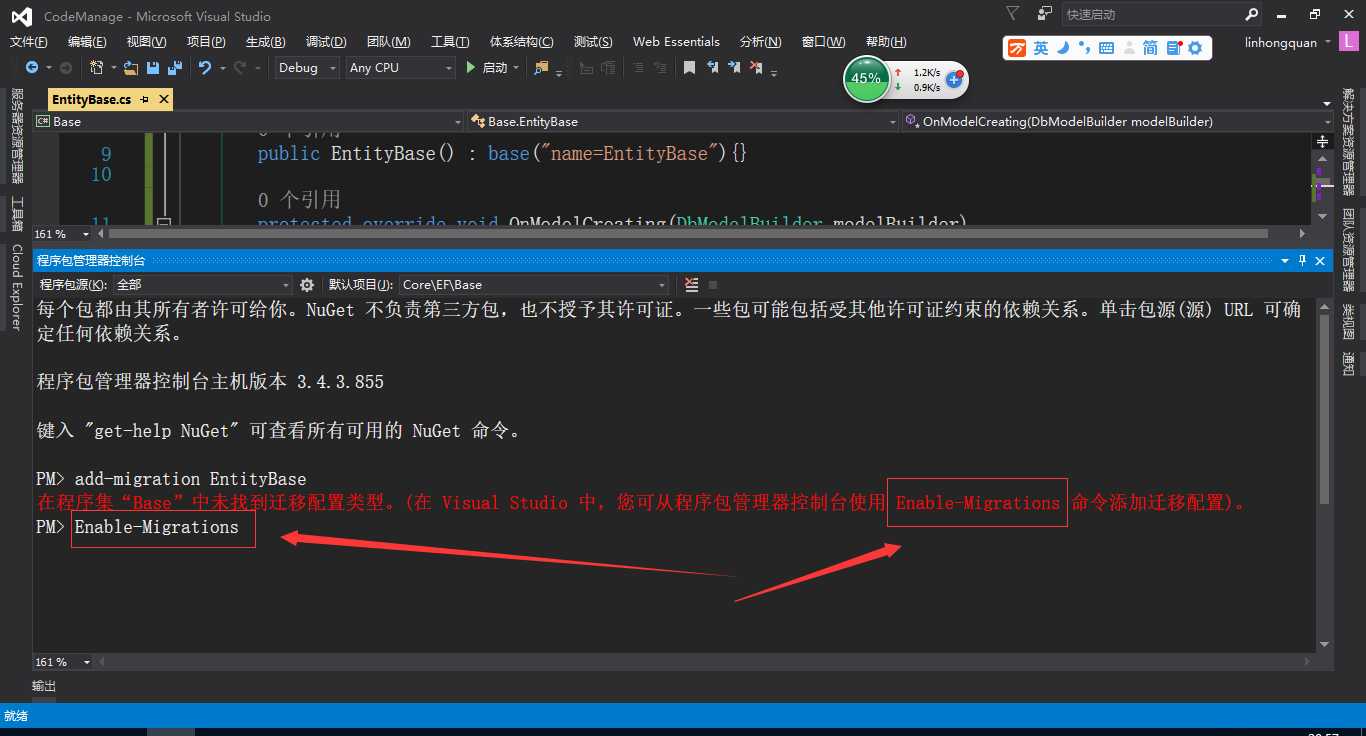Click the 0 个引用 reference count link
Image resolution: width=1366 pixels, height=736 pixels.
[299, 200]
